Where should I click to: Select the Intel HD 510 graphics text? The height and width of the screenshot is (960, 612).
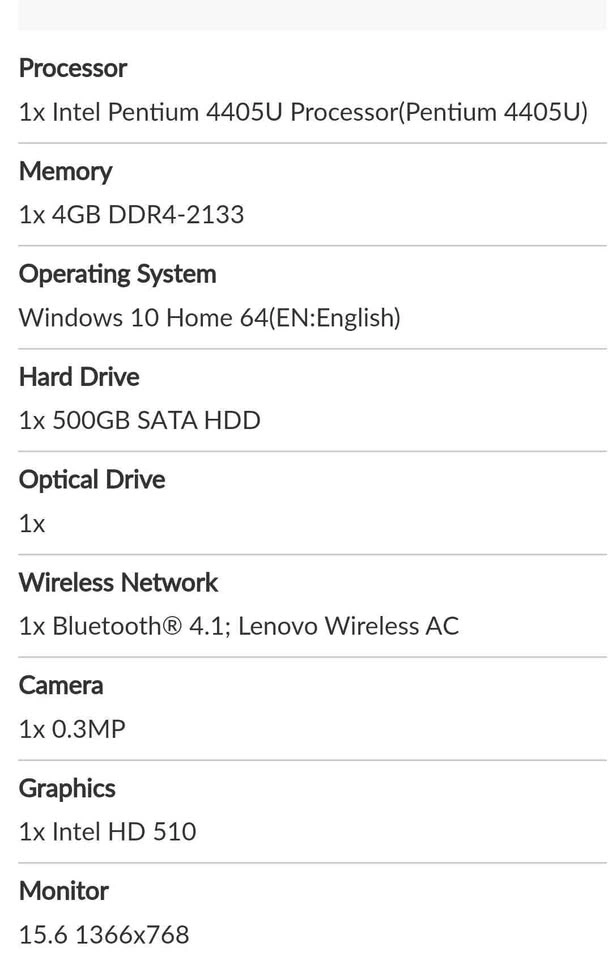pyautogui.click(x=107, y=831)
